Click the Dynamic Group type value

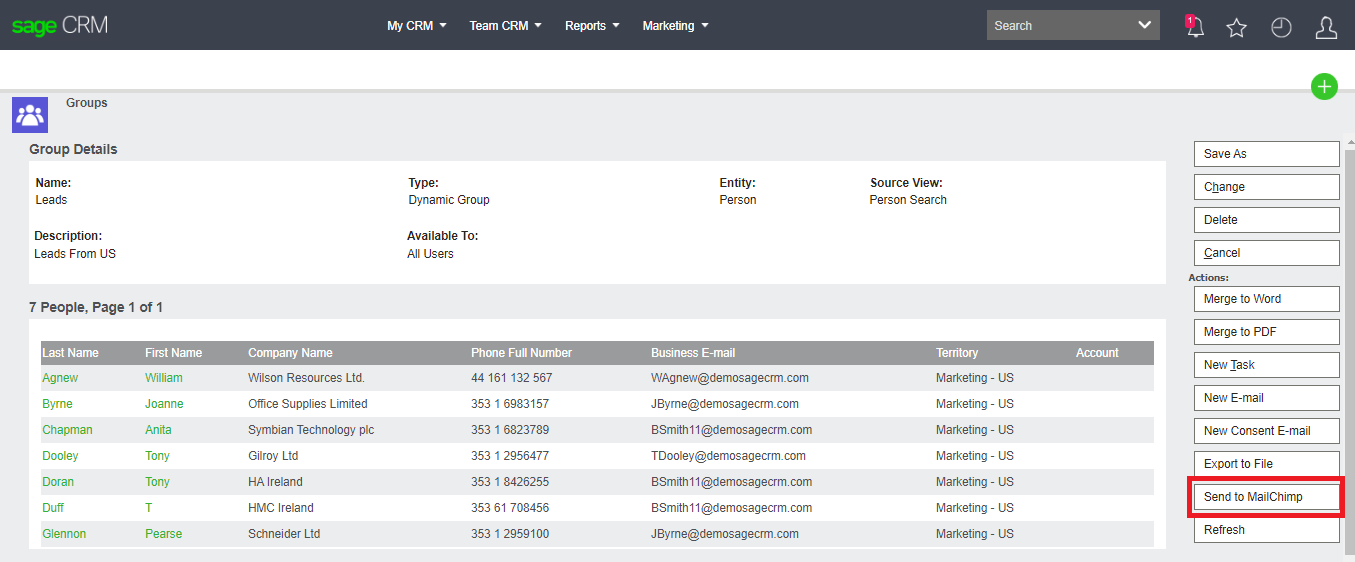click(x=449, y=200)
